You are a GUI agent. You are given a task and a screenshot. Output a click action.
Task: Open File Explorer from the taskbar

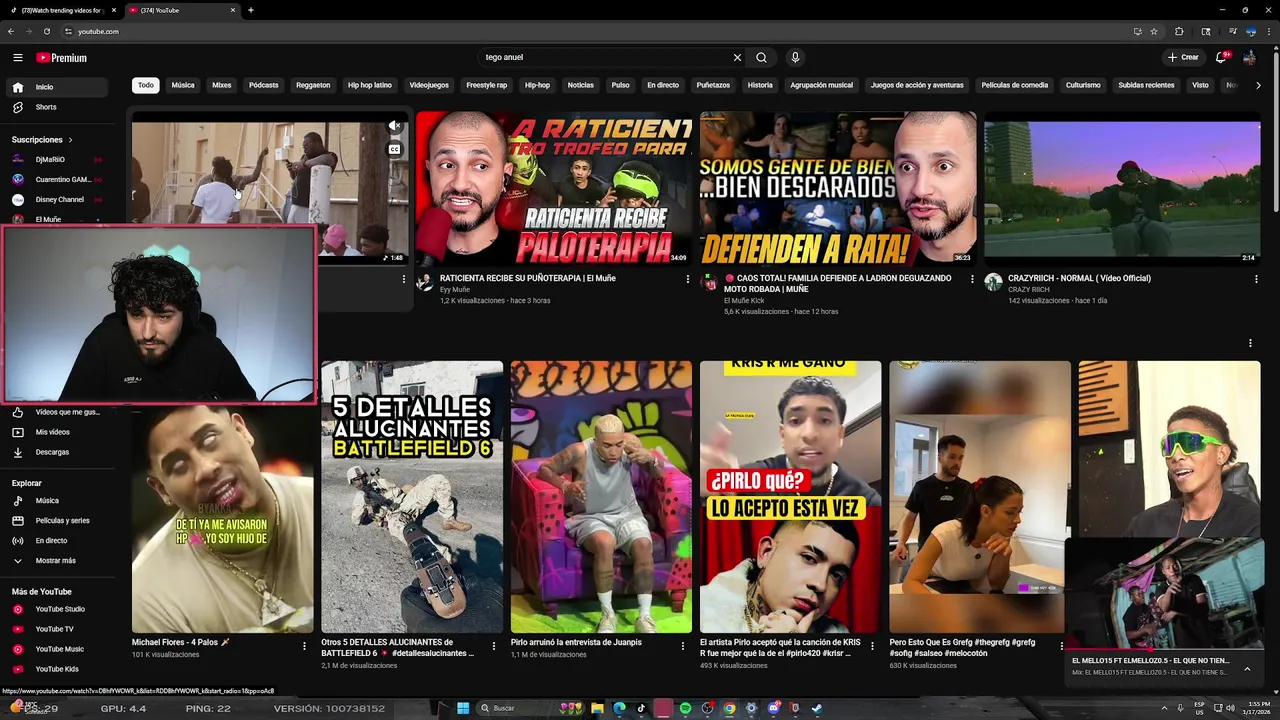point(597,708)
